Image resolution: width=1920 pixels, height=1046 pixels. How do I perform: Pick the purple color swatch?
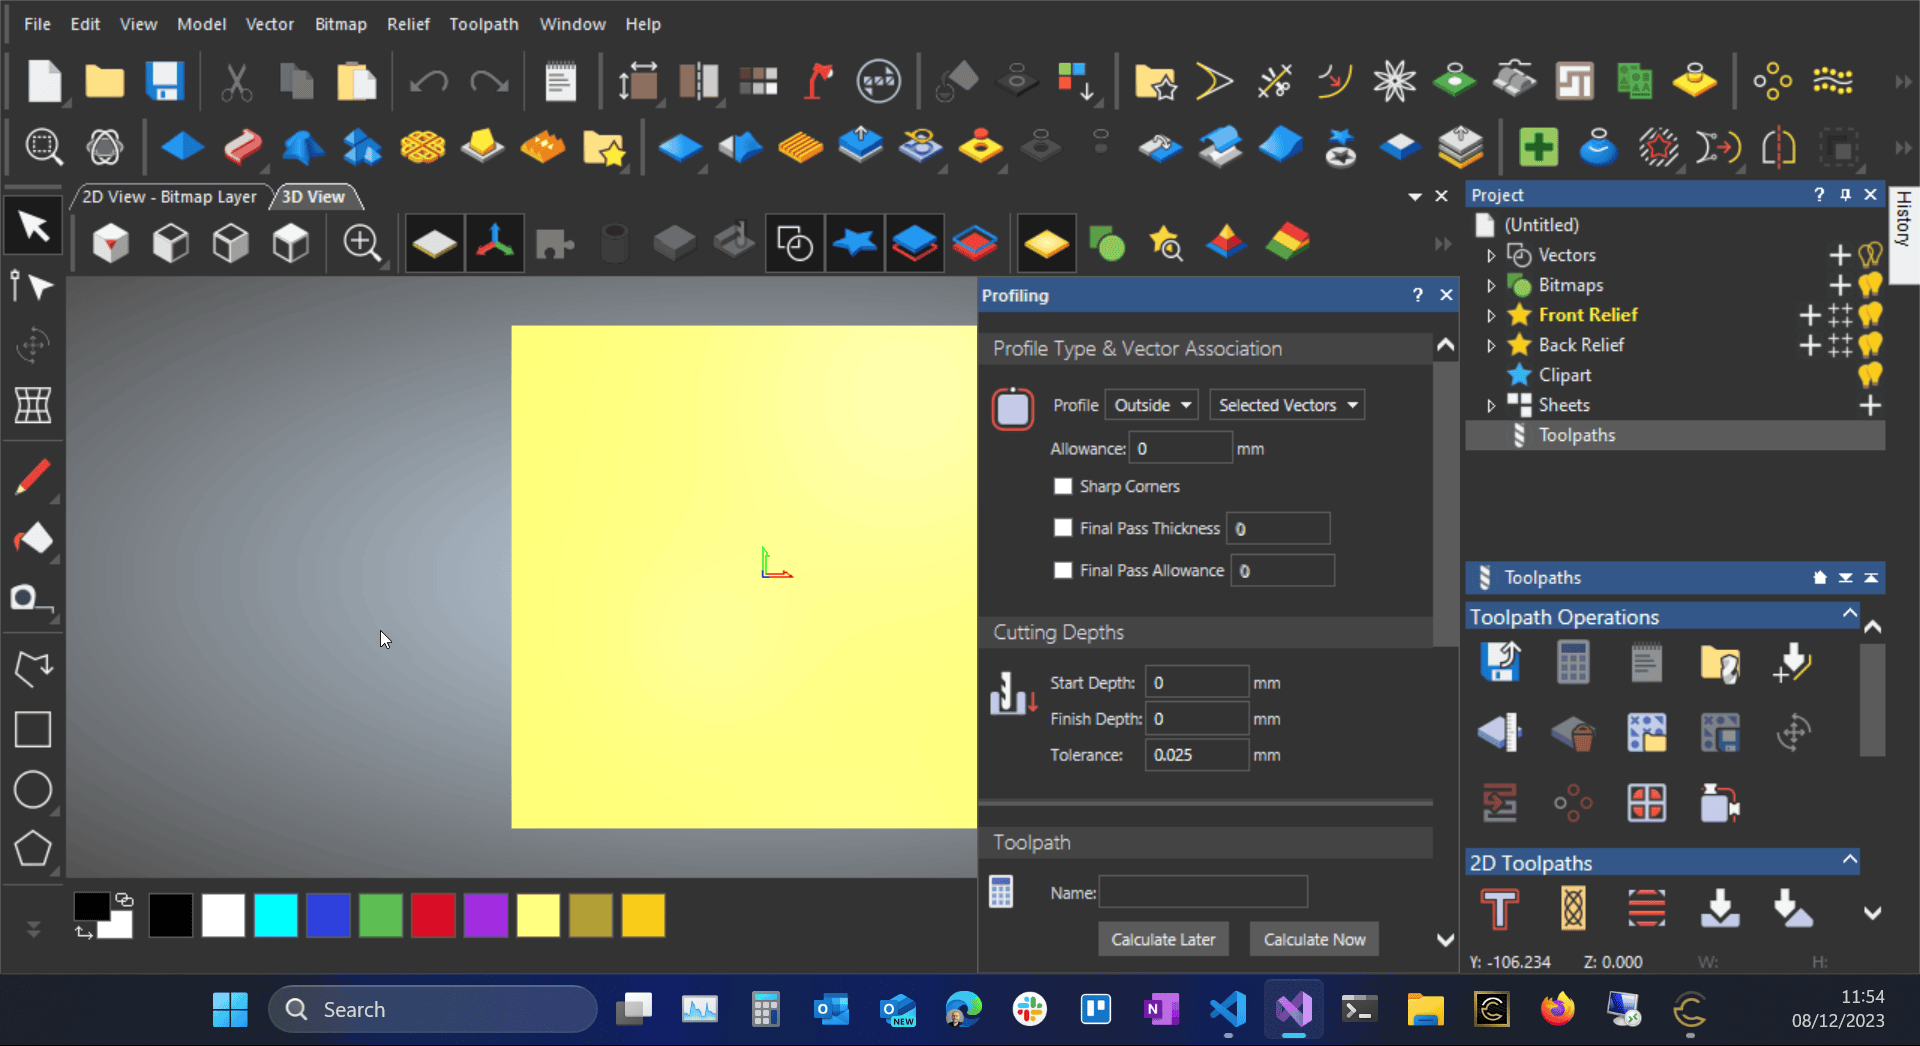pyautogui.click(x=486, y=915)
